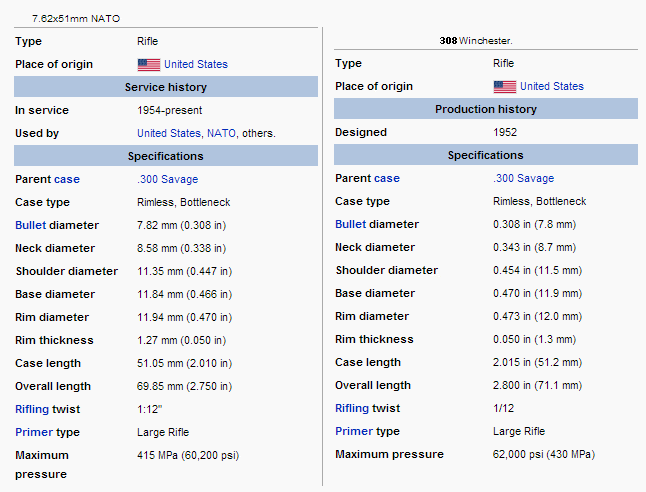Select 51.05 mm (2.010 in) case length
The height and width of the screenshot is (492, 646).
click(185, 363)
